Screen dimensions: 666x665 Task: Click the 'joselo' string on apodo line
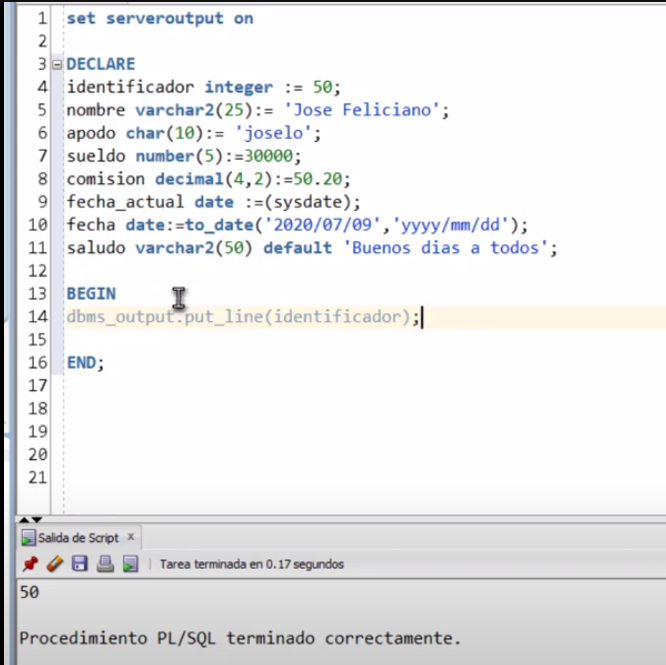pos(273,133)
